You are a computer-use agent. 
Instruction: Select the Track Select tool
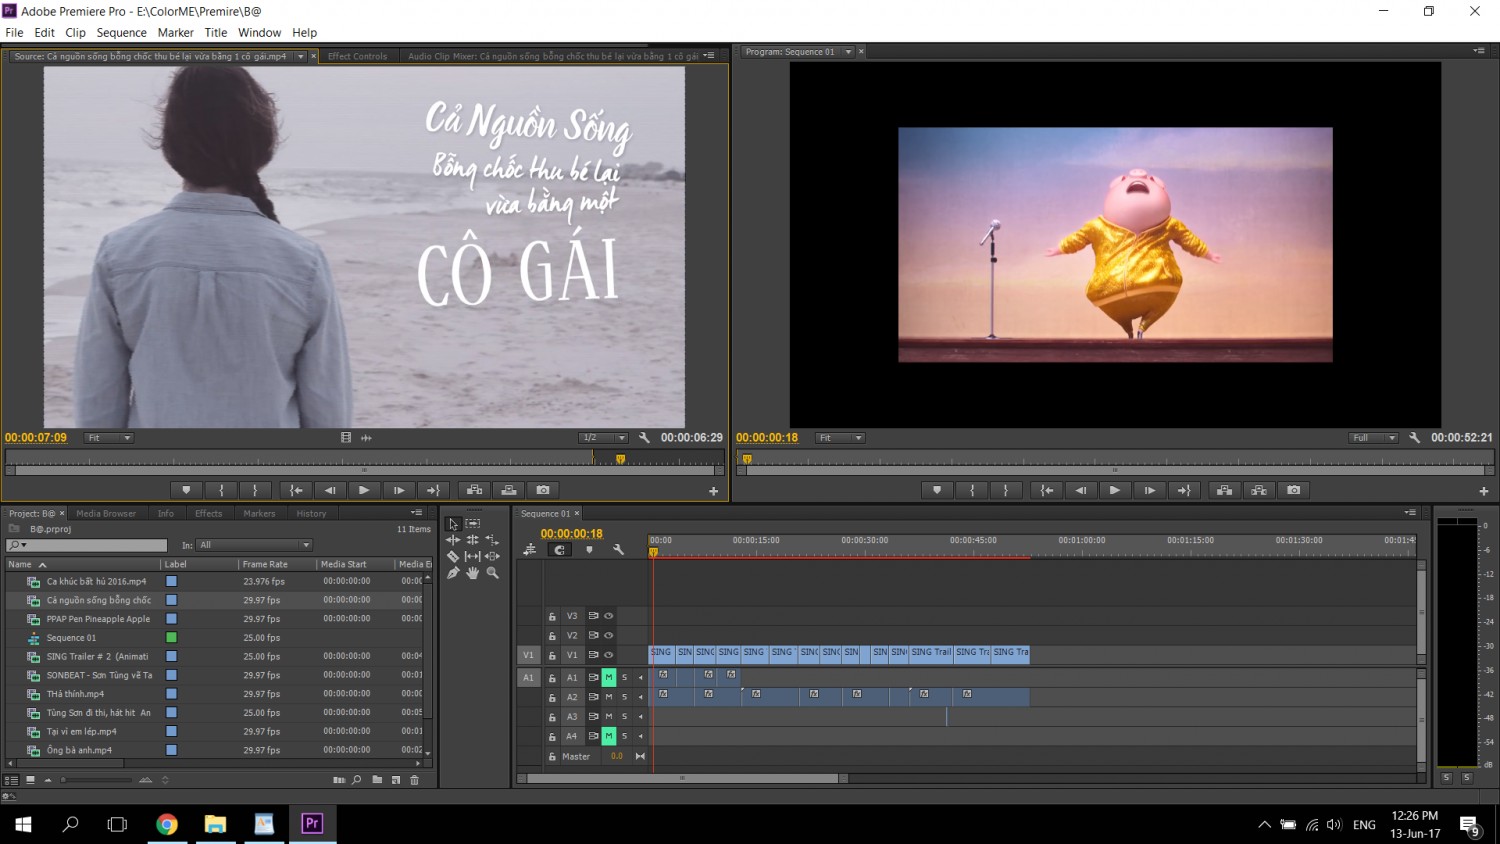click(473, 523)
